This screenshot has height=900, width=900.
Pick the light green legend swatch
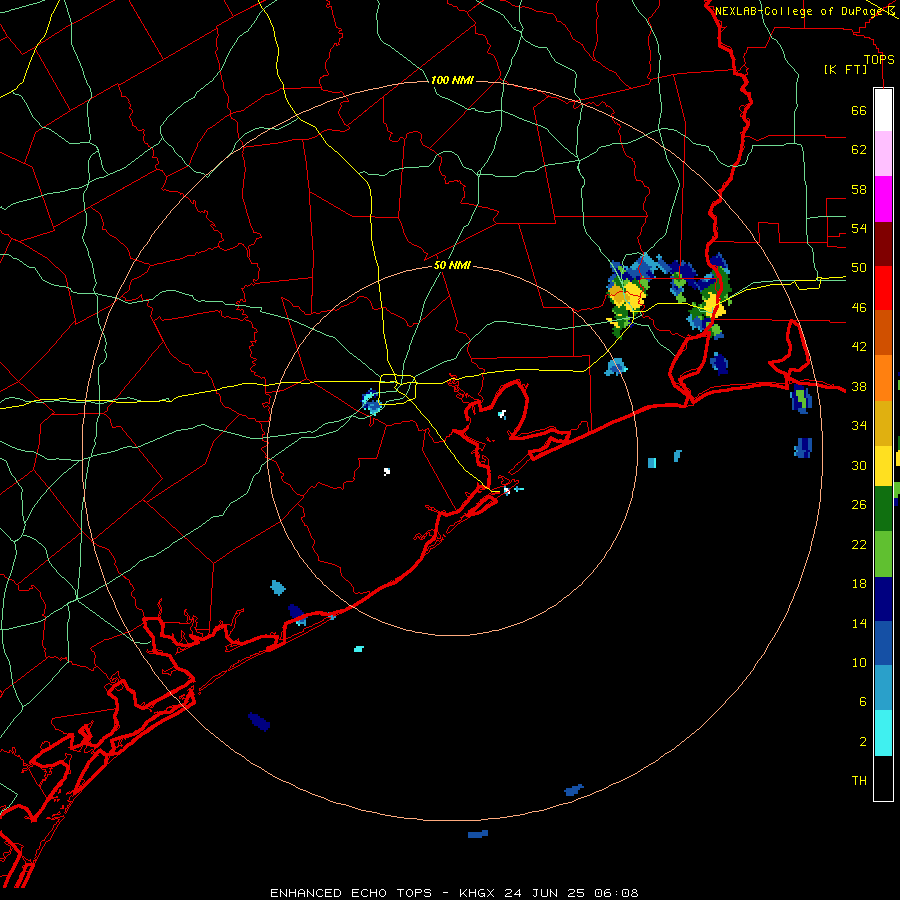tap(883, 554)
